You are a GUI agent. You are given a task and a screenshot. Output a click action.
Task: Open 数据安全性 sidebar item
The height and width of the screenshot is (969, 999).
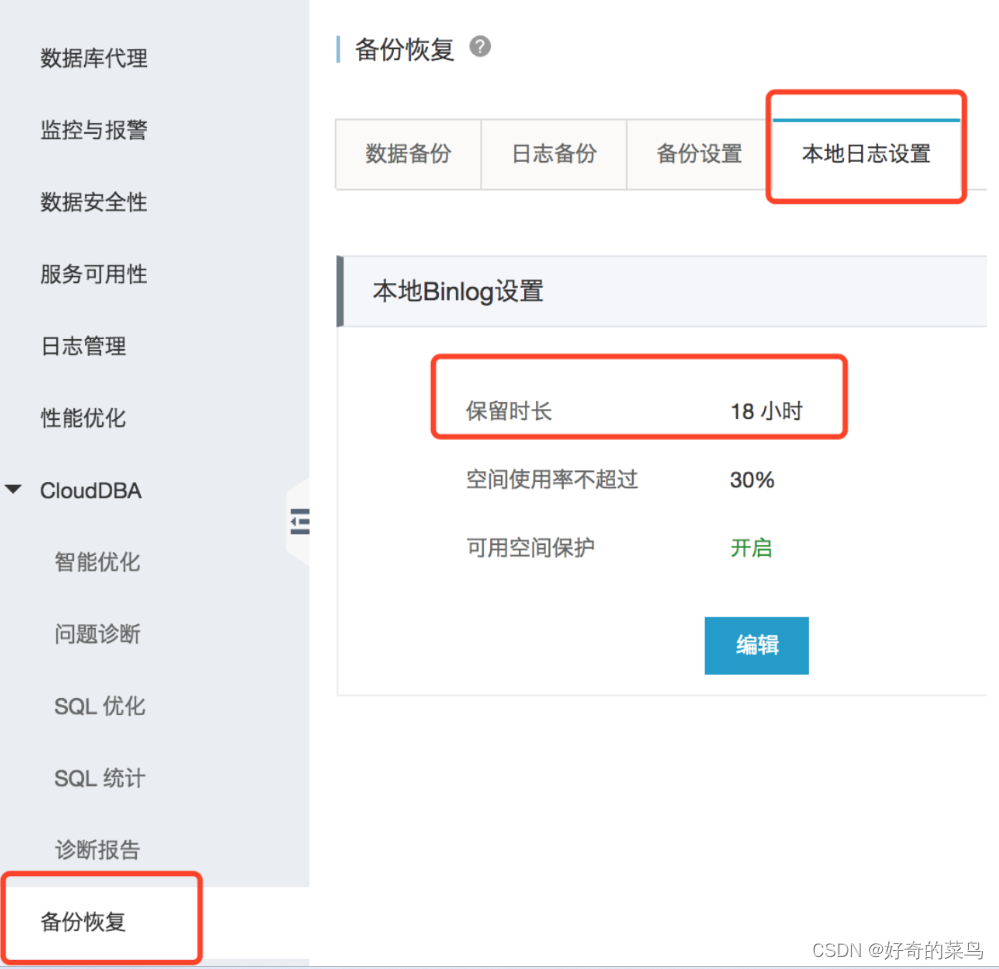94,202
